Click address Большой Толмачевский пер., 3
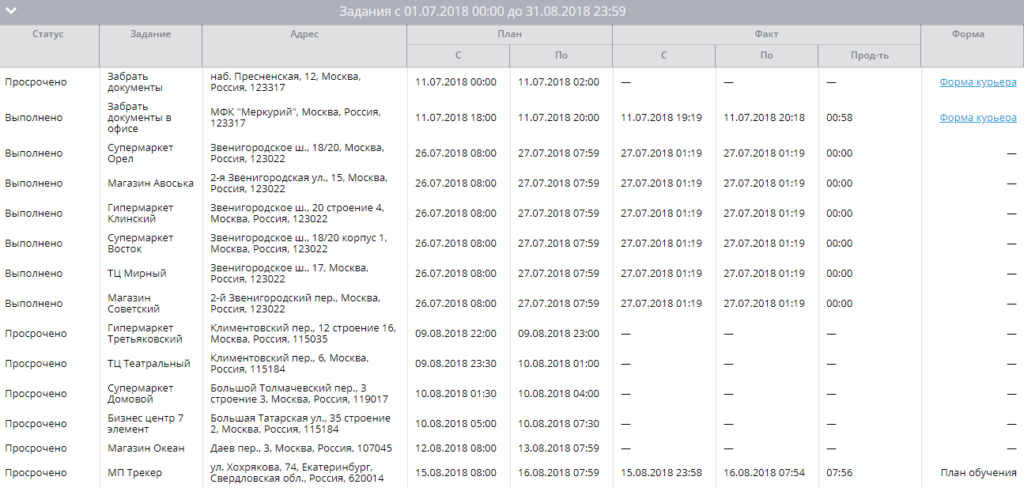The width and height of the screenshot is (1024, 488). [299, 394]
